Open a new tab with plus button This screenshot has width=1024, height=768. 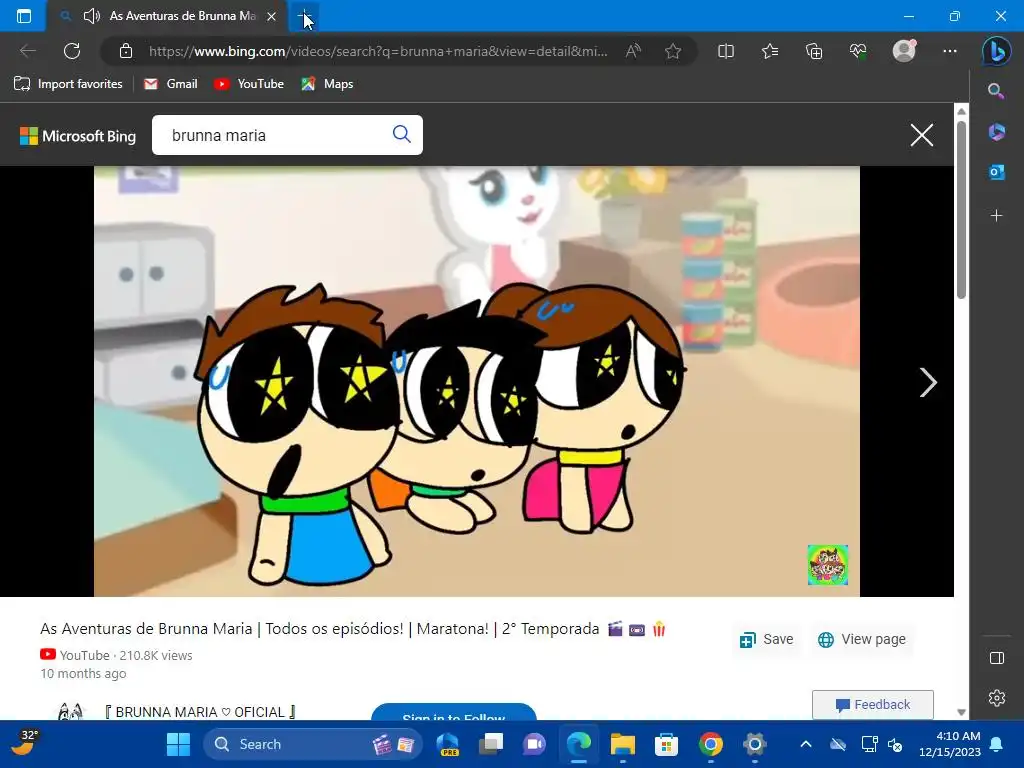pyautogui.click(x=304, y=16)
